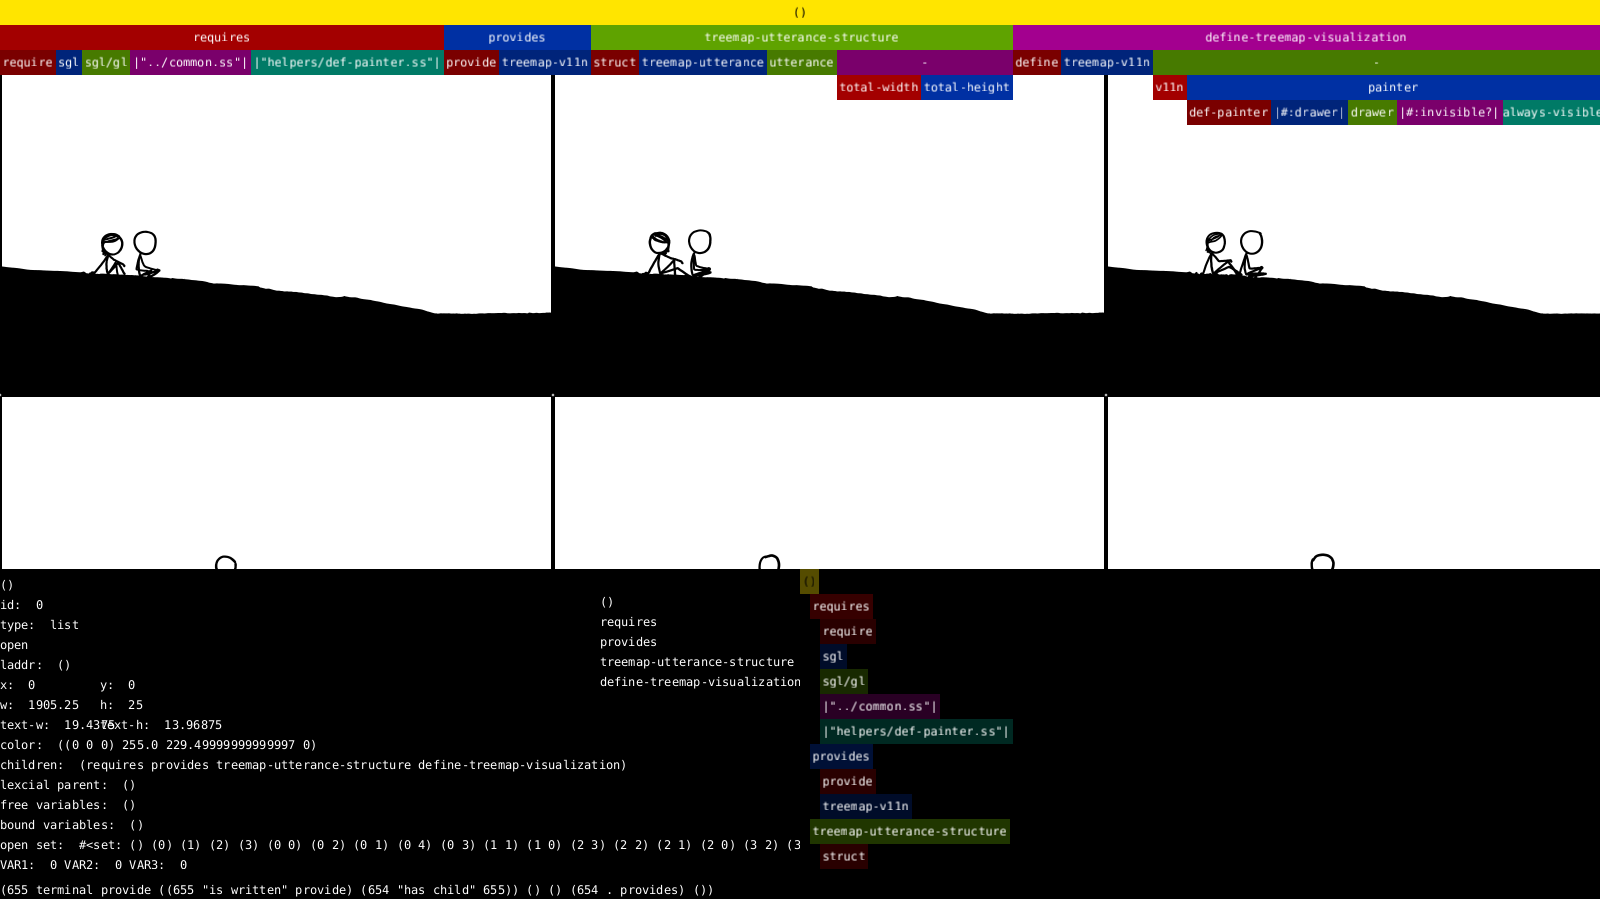The width and height of the screenshot is (1600, 899).
Task: Select the teal "always-visible" cell
Action: point(1550,112)
